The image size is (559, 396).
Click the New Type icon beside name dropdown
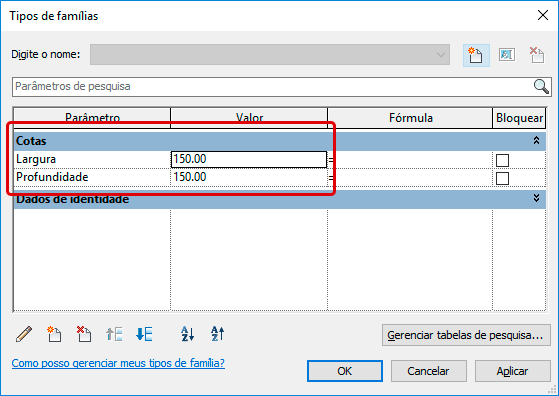pos(476,55)
